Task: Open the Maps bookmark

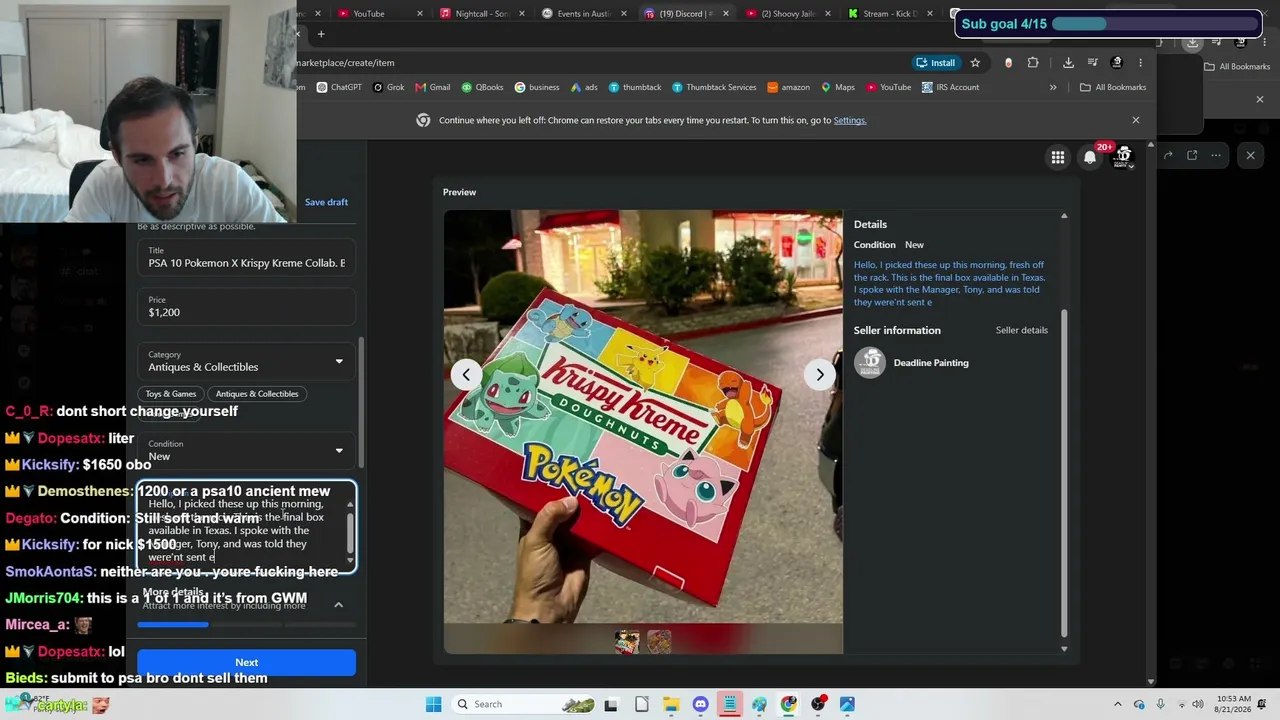Action: click(x=838, y=87)
